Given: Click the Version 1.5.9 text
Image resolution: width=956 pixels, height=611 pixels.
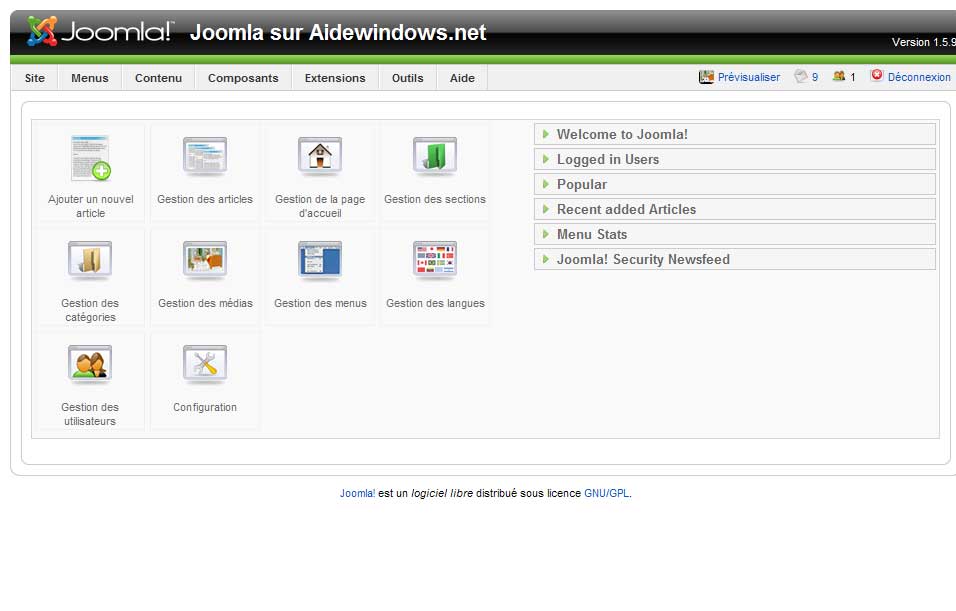Looking at the screenshot, I should tap(924, 42).
